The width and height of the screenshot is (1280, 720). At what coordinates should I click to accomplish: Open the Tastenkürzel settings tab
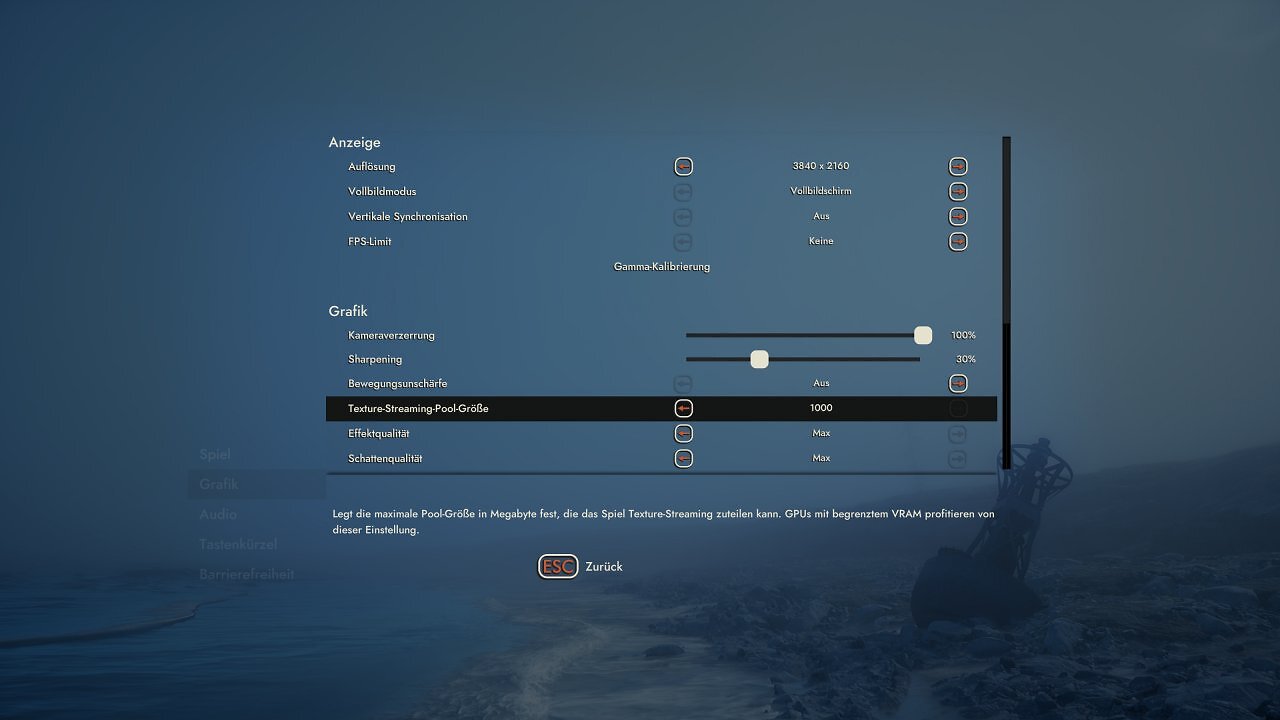click(x=238, y=544)
